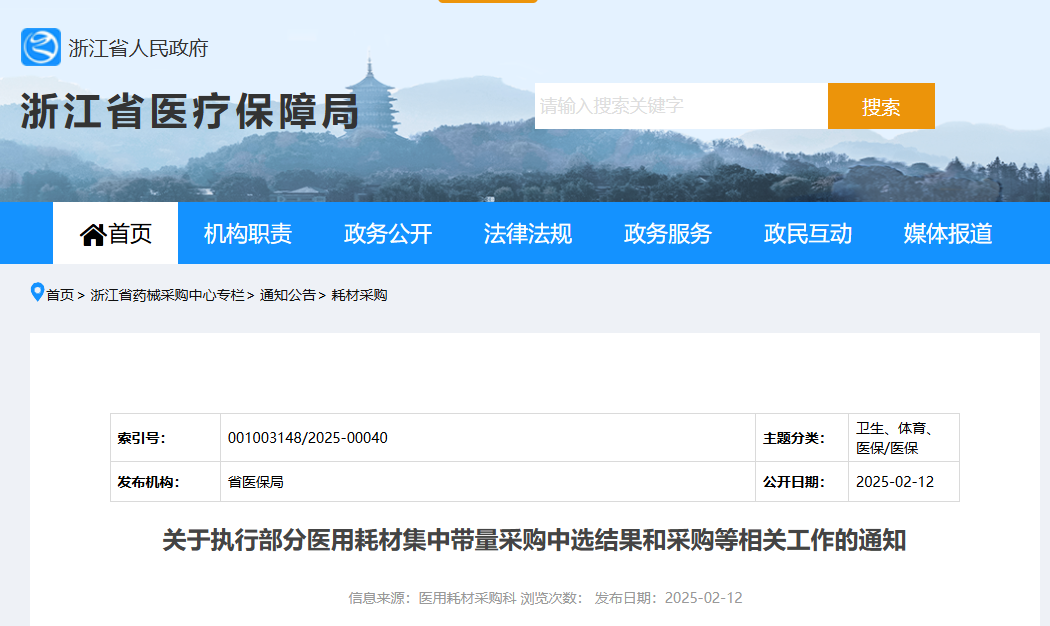The width and height of the screenshot is (1050, 626).
Task: Navigate to the 政民互动 section
Action: pos(808,234)
